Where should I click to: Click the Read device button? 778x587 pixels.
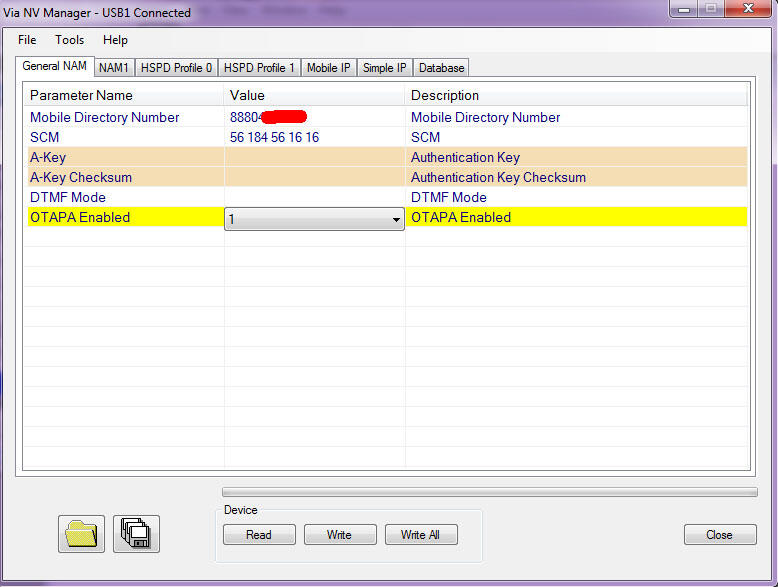pos(259,534)
